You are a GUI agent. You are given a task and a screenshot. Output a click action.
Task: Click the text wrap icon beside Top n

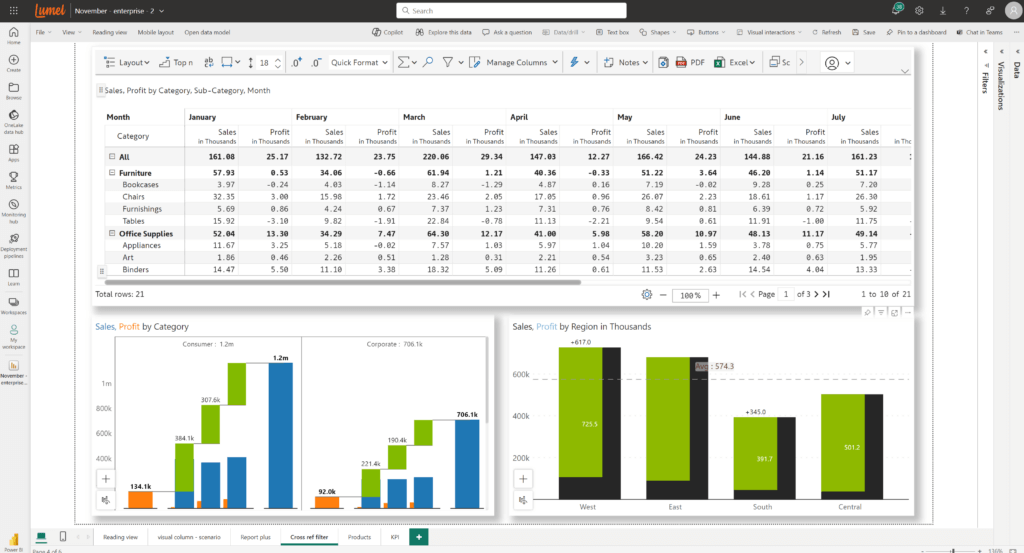209,62
